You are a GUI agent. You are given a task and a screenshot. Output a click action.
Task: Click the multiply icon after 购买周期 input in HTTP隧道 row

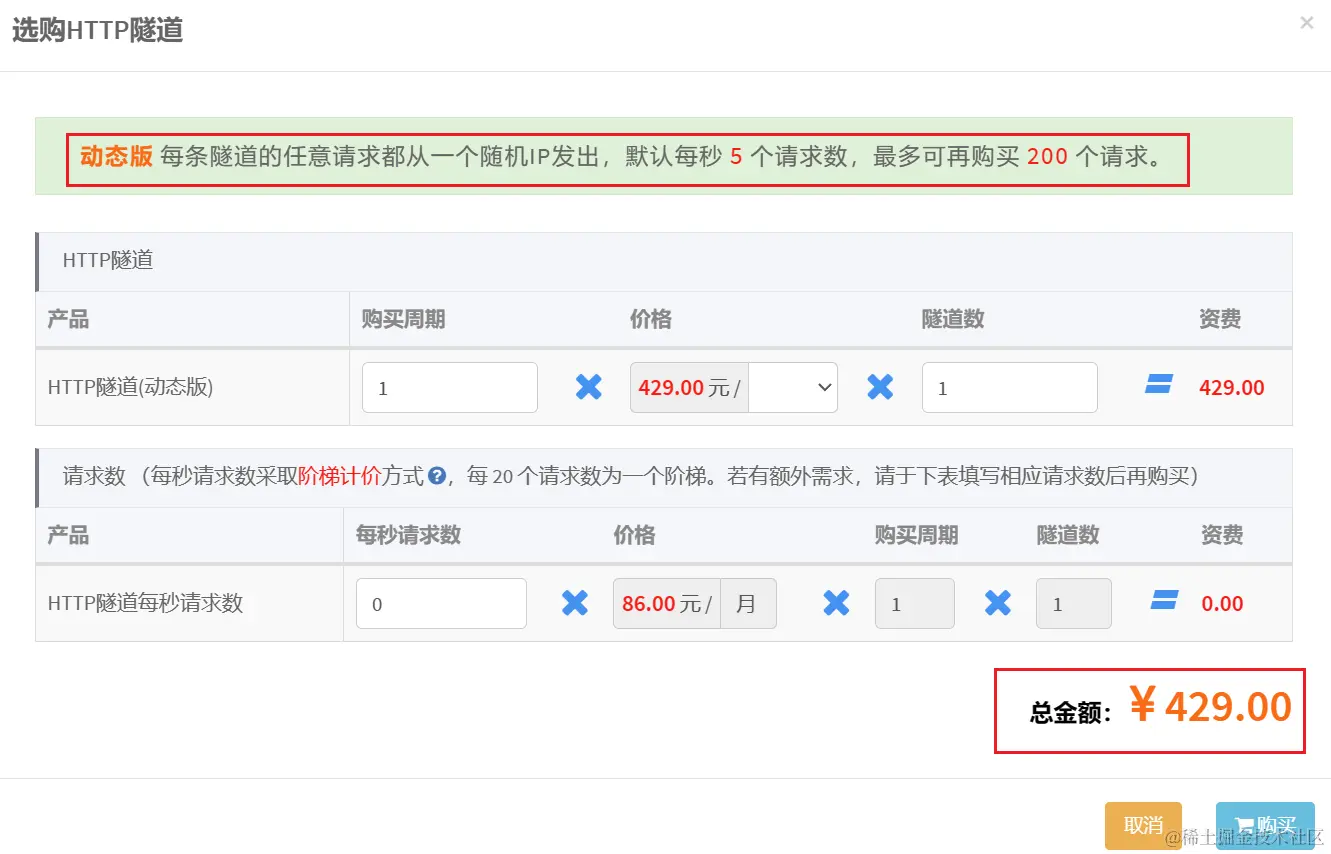[589, 387]
